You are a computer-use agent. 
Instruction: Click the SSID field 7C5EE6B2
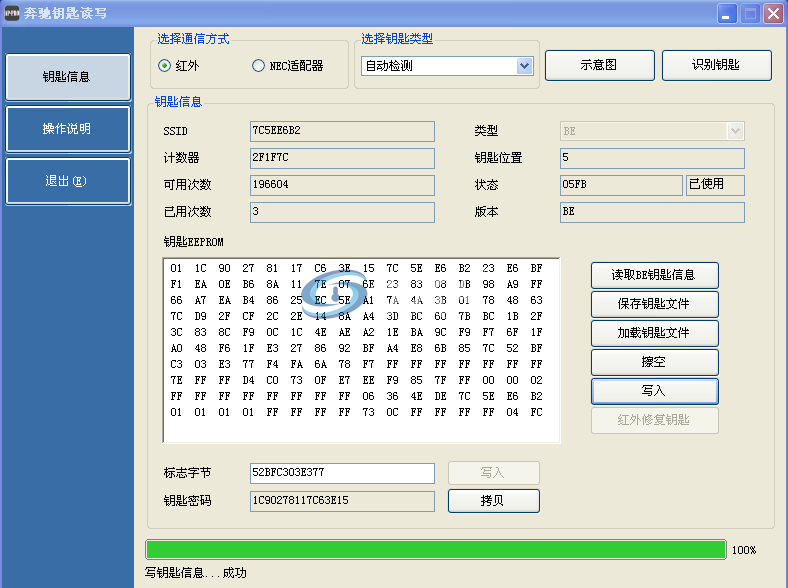click(x=342, y=131)
